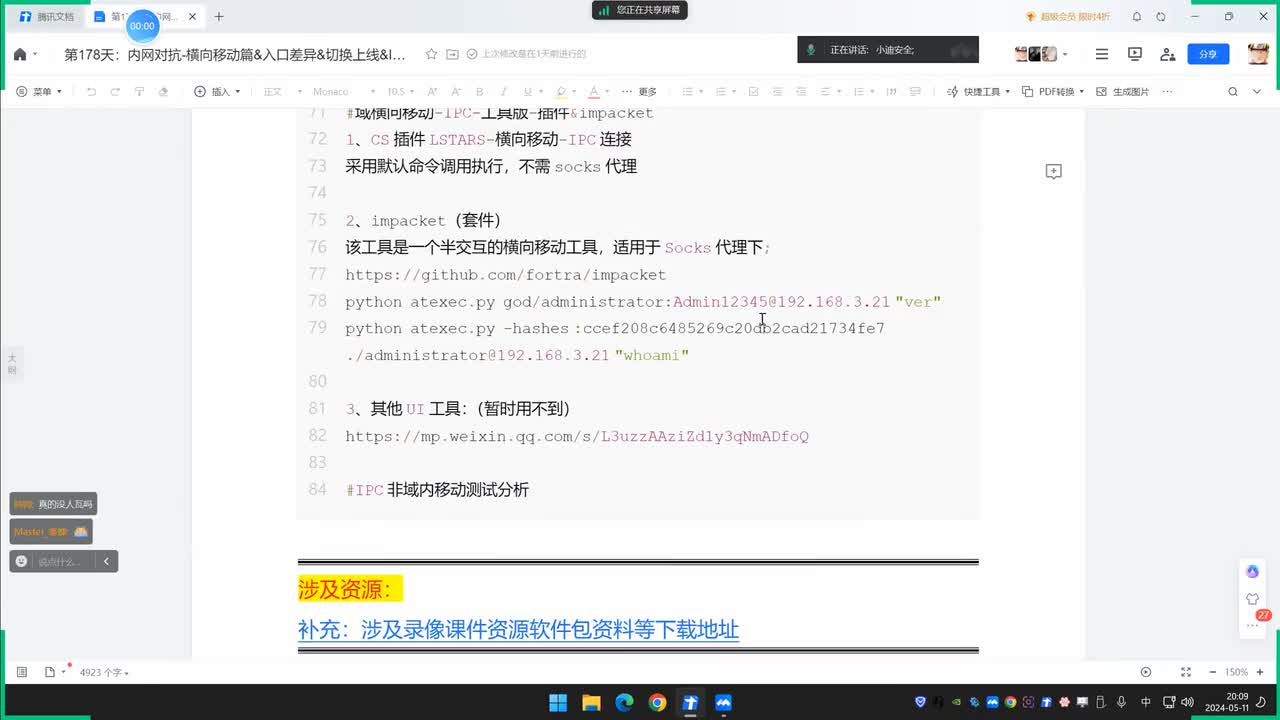Click the refresh icon next to bell

coord(1161,17)
